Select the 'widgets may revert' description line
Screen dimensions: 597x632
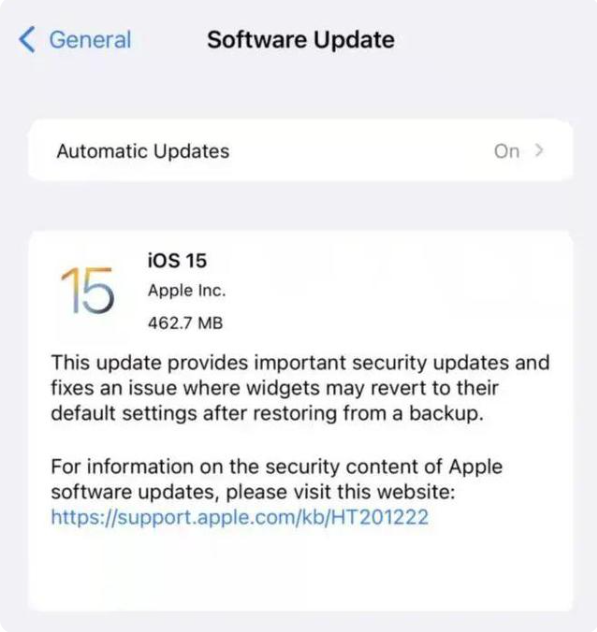(x=275, y=388)
